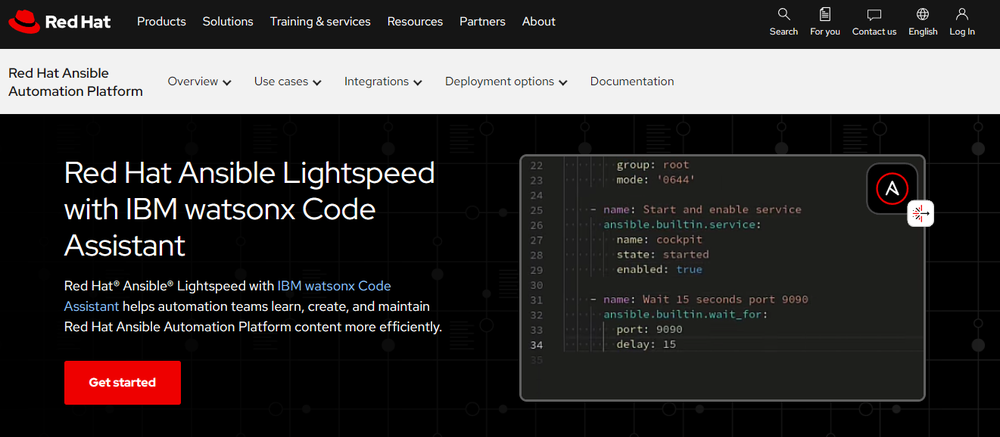Open the Products menu

(161, 22)
